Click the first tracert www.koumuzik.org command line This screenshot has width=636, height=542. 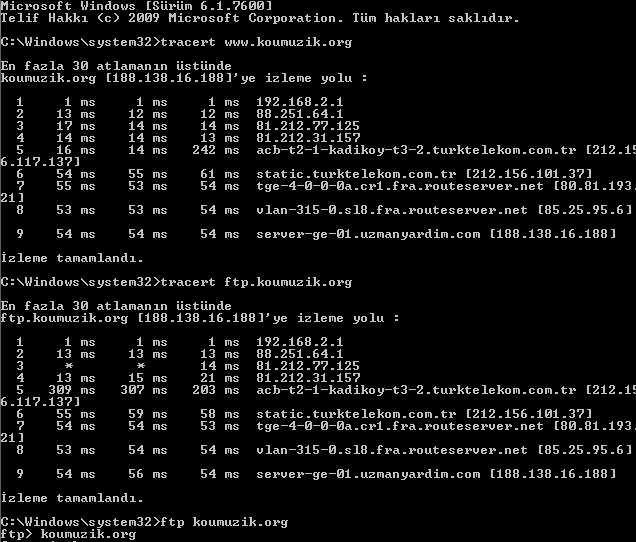click(176, 43)
